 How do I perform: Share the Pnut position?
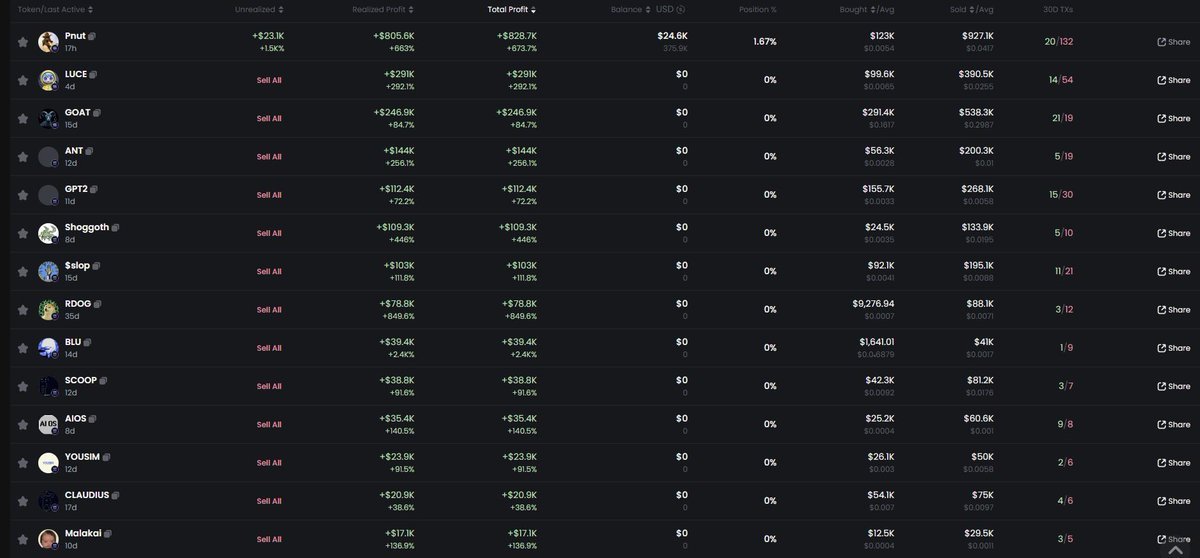point(1173,42)
